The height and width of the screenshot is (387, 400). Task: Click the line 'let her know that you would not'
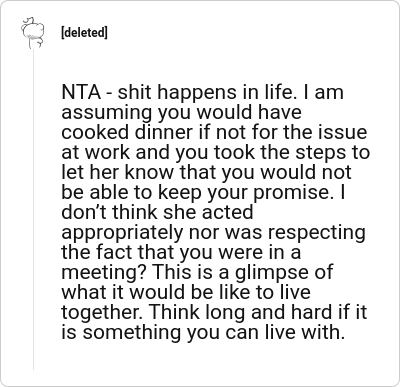[x=206, y=172]
